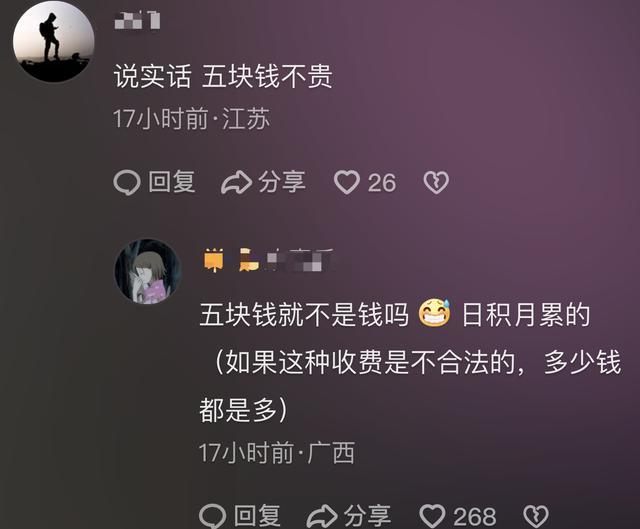Open the anime girl profile avatar

click(148, 271)
